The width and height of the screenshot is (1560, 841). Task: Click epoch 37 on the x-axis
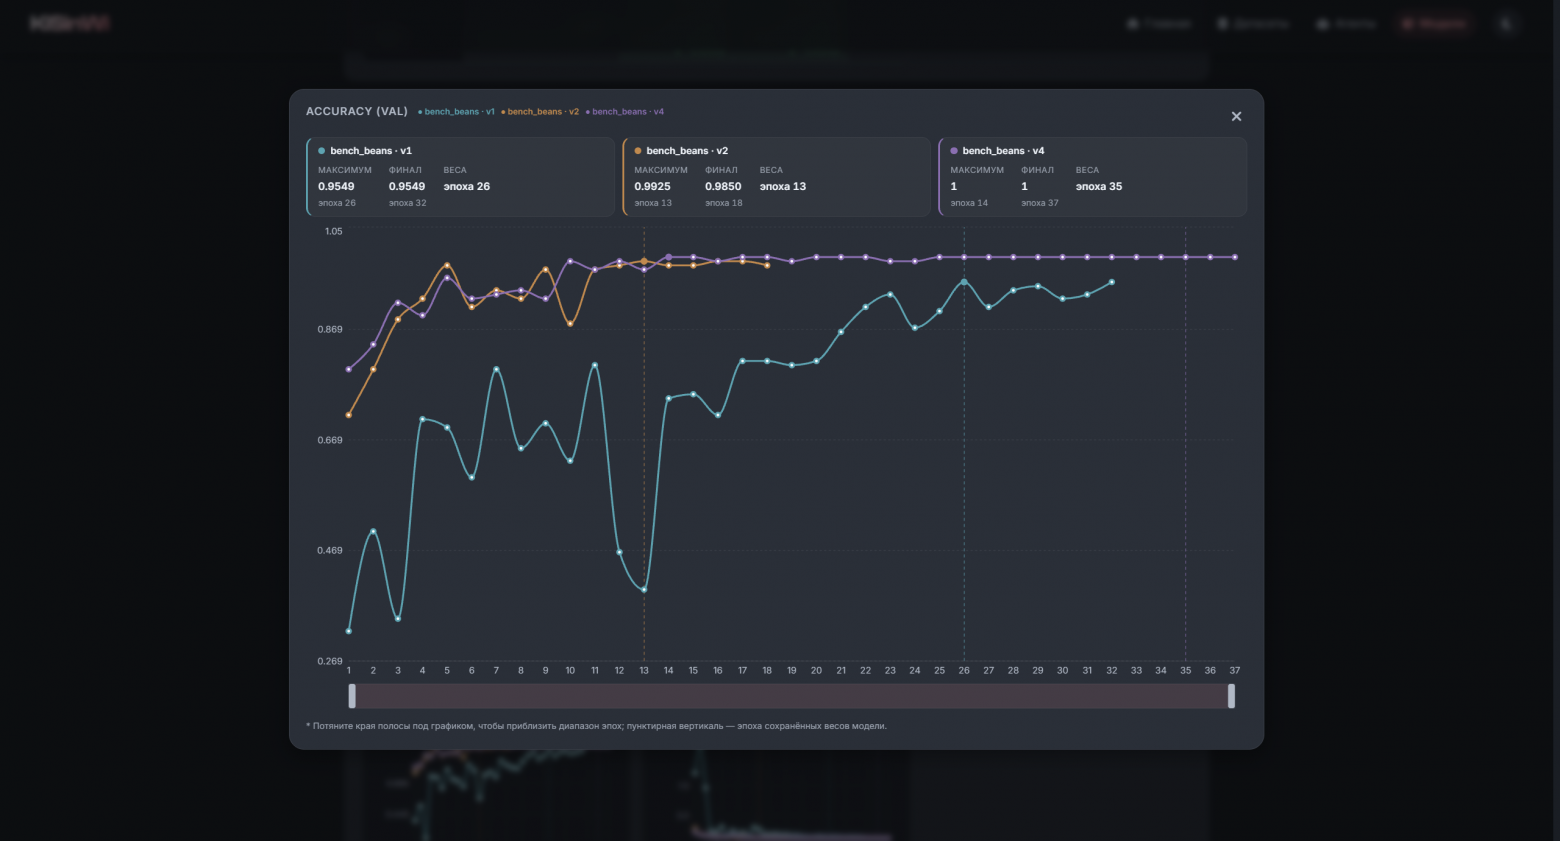(1235, 671)
